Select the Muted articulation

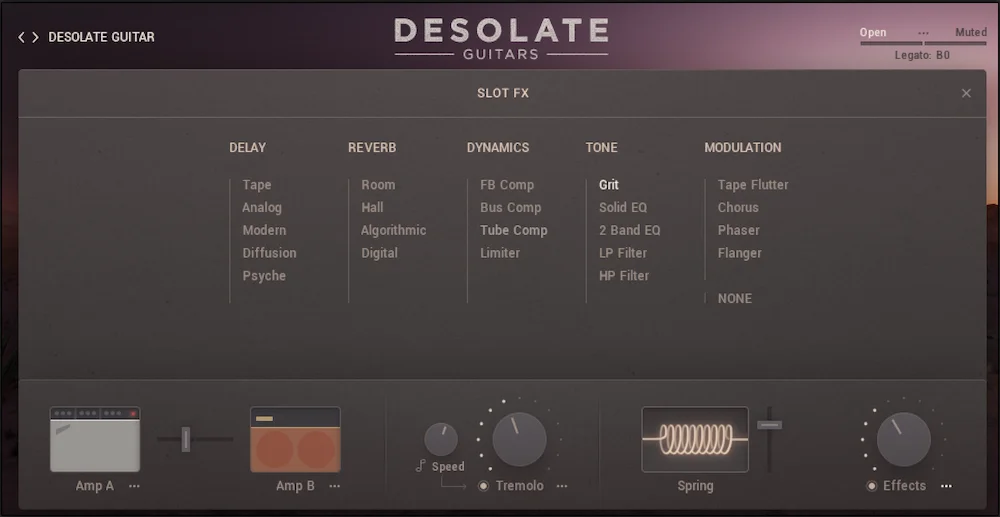(x=971, y=33)
